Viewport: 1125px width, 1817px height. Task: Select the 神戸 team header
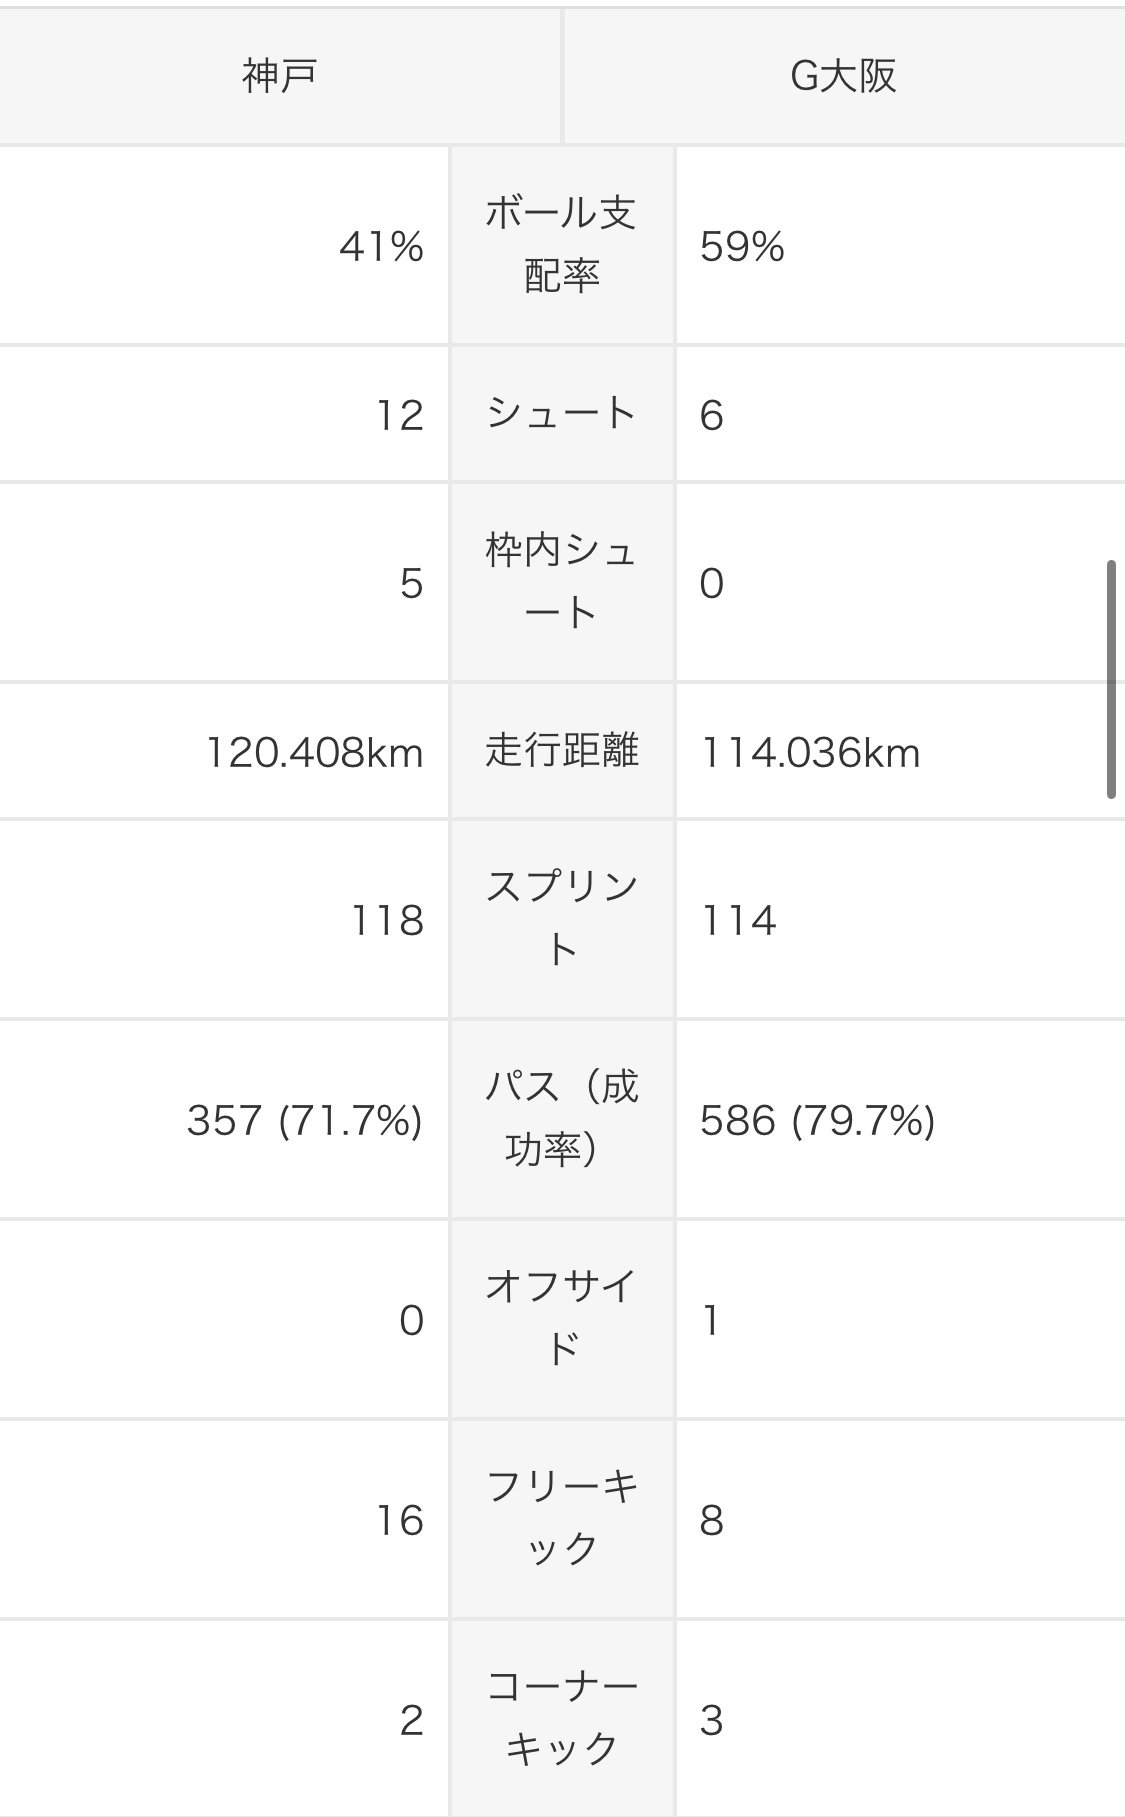point(280,76)
